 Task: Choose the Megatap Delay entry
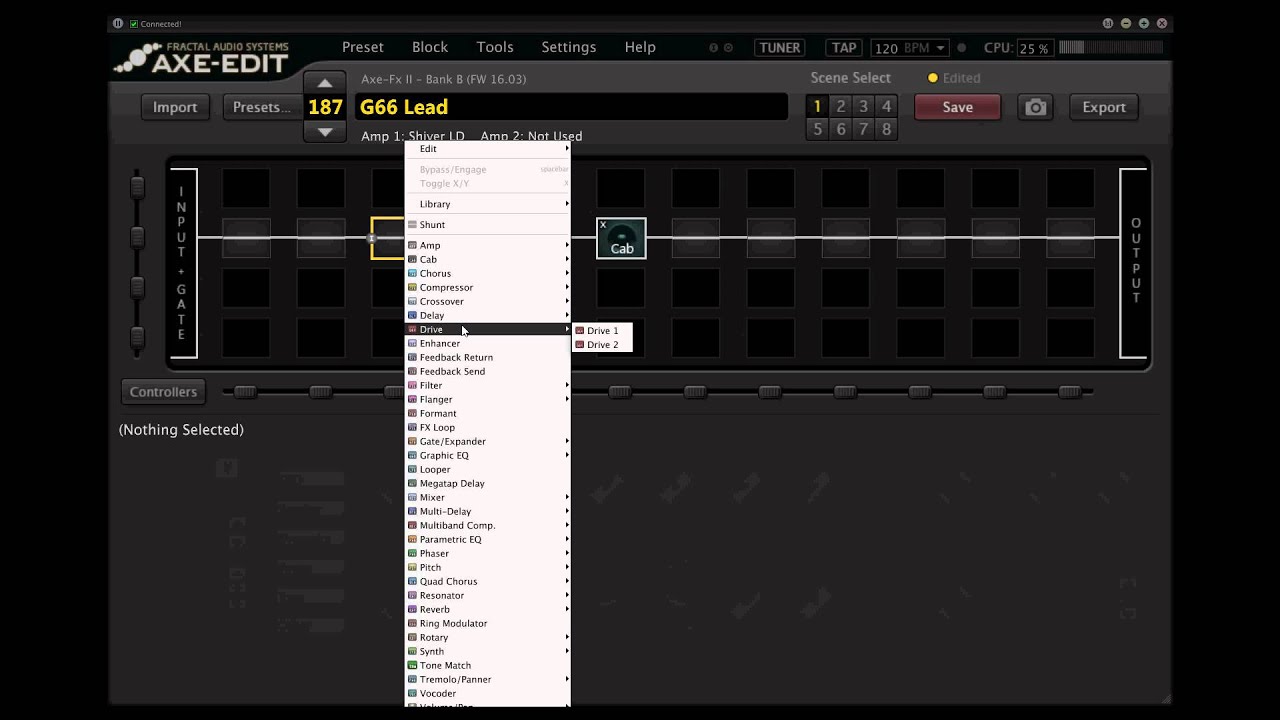pos(487,483)
